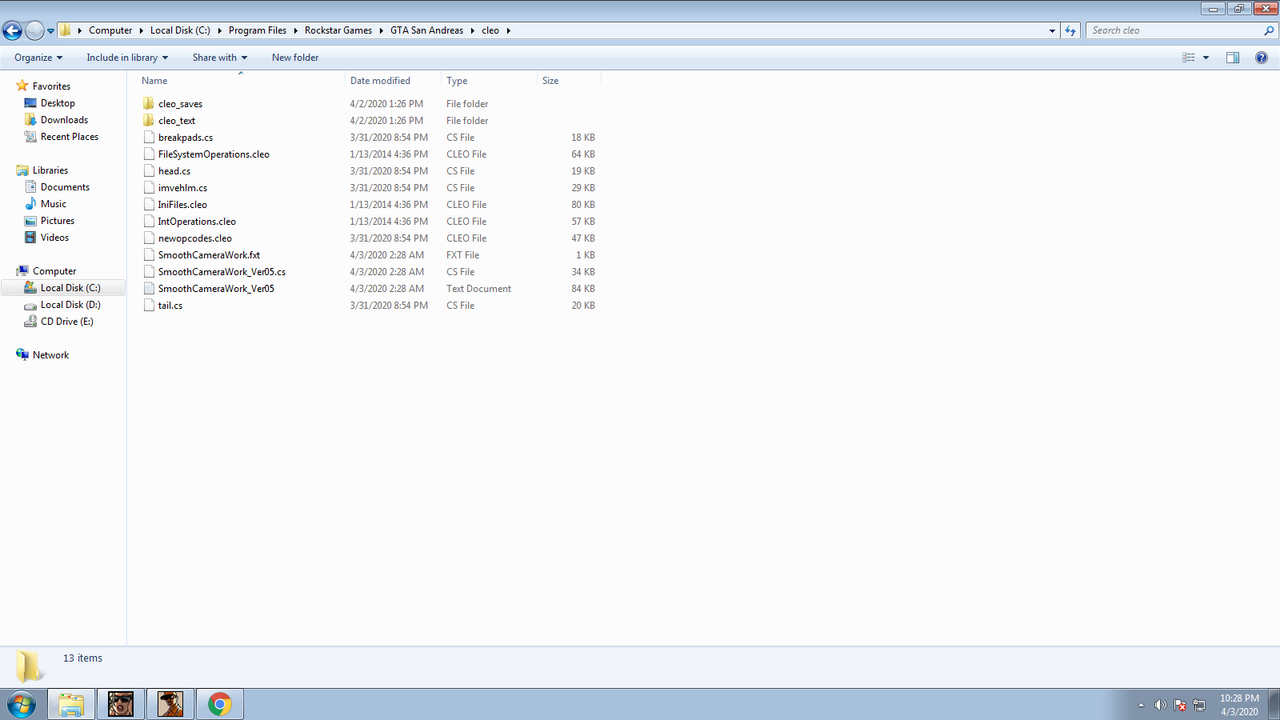
Task: Select the IntOperations.cleo file icon
Action: coord(149,222)
